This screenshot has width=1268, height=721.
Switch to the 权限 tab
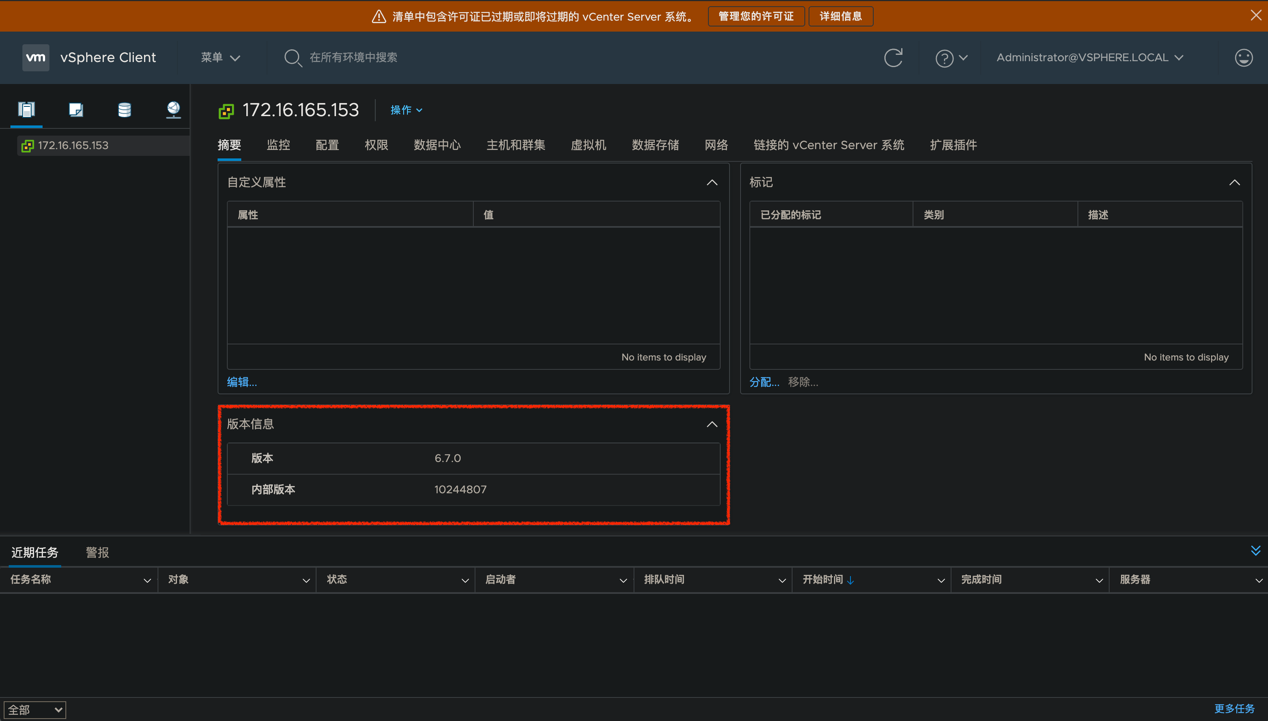point(376,145)
